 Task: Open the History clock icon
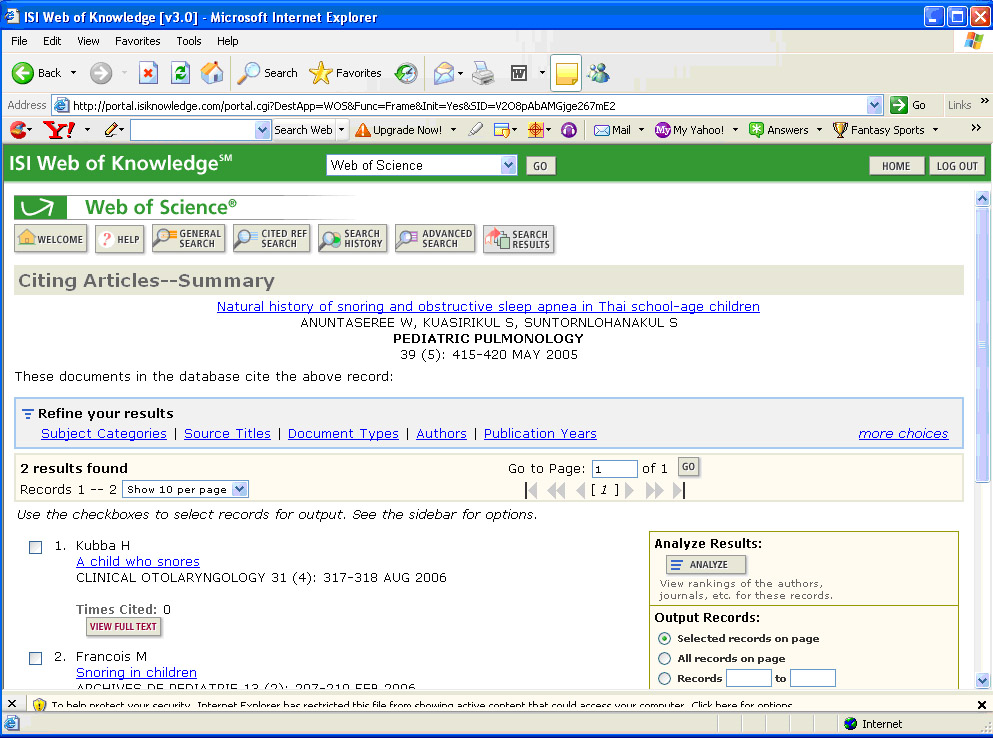406,73
